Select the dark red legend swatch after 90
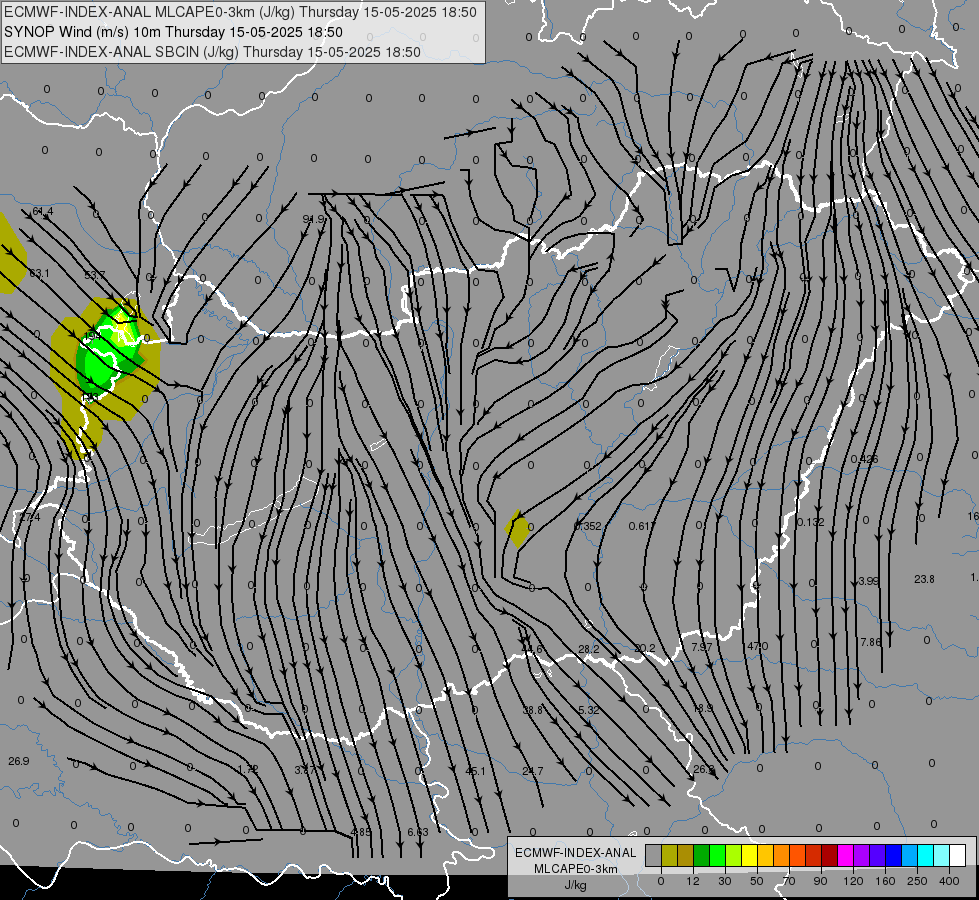 pyautogui.click(x=830, y=856)
